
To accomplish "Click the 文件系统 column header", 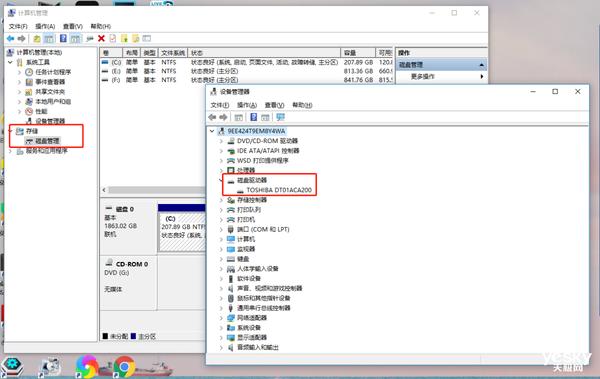I will coord(173,53).
